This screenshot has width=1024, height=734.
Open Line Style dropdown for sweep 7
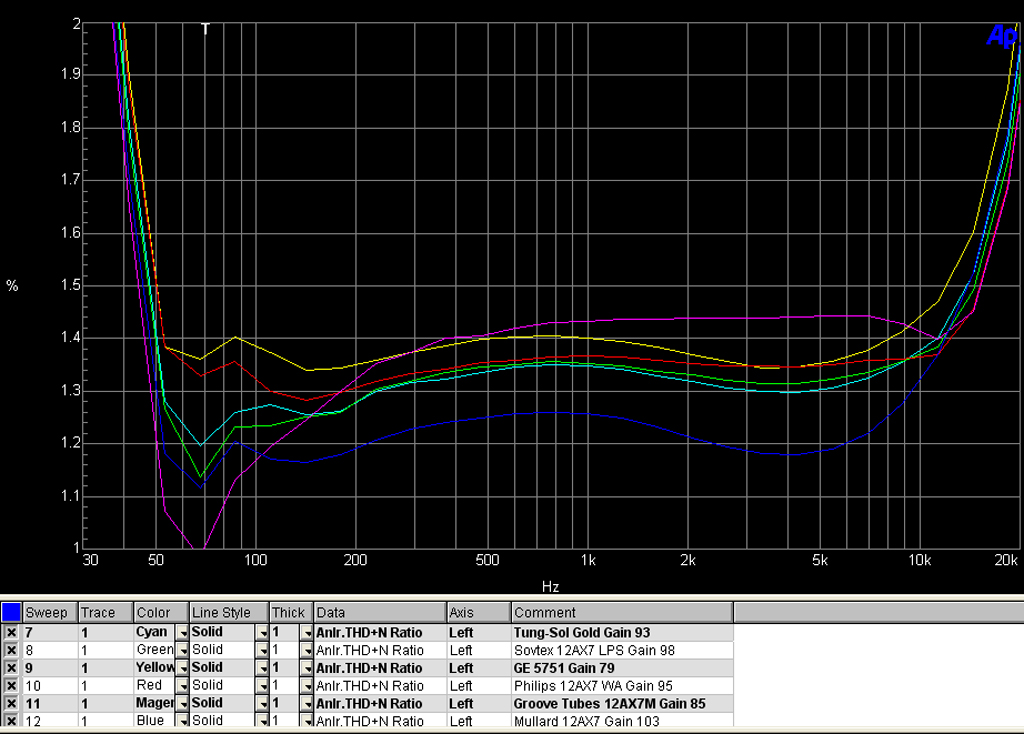[263, 633]
